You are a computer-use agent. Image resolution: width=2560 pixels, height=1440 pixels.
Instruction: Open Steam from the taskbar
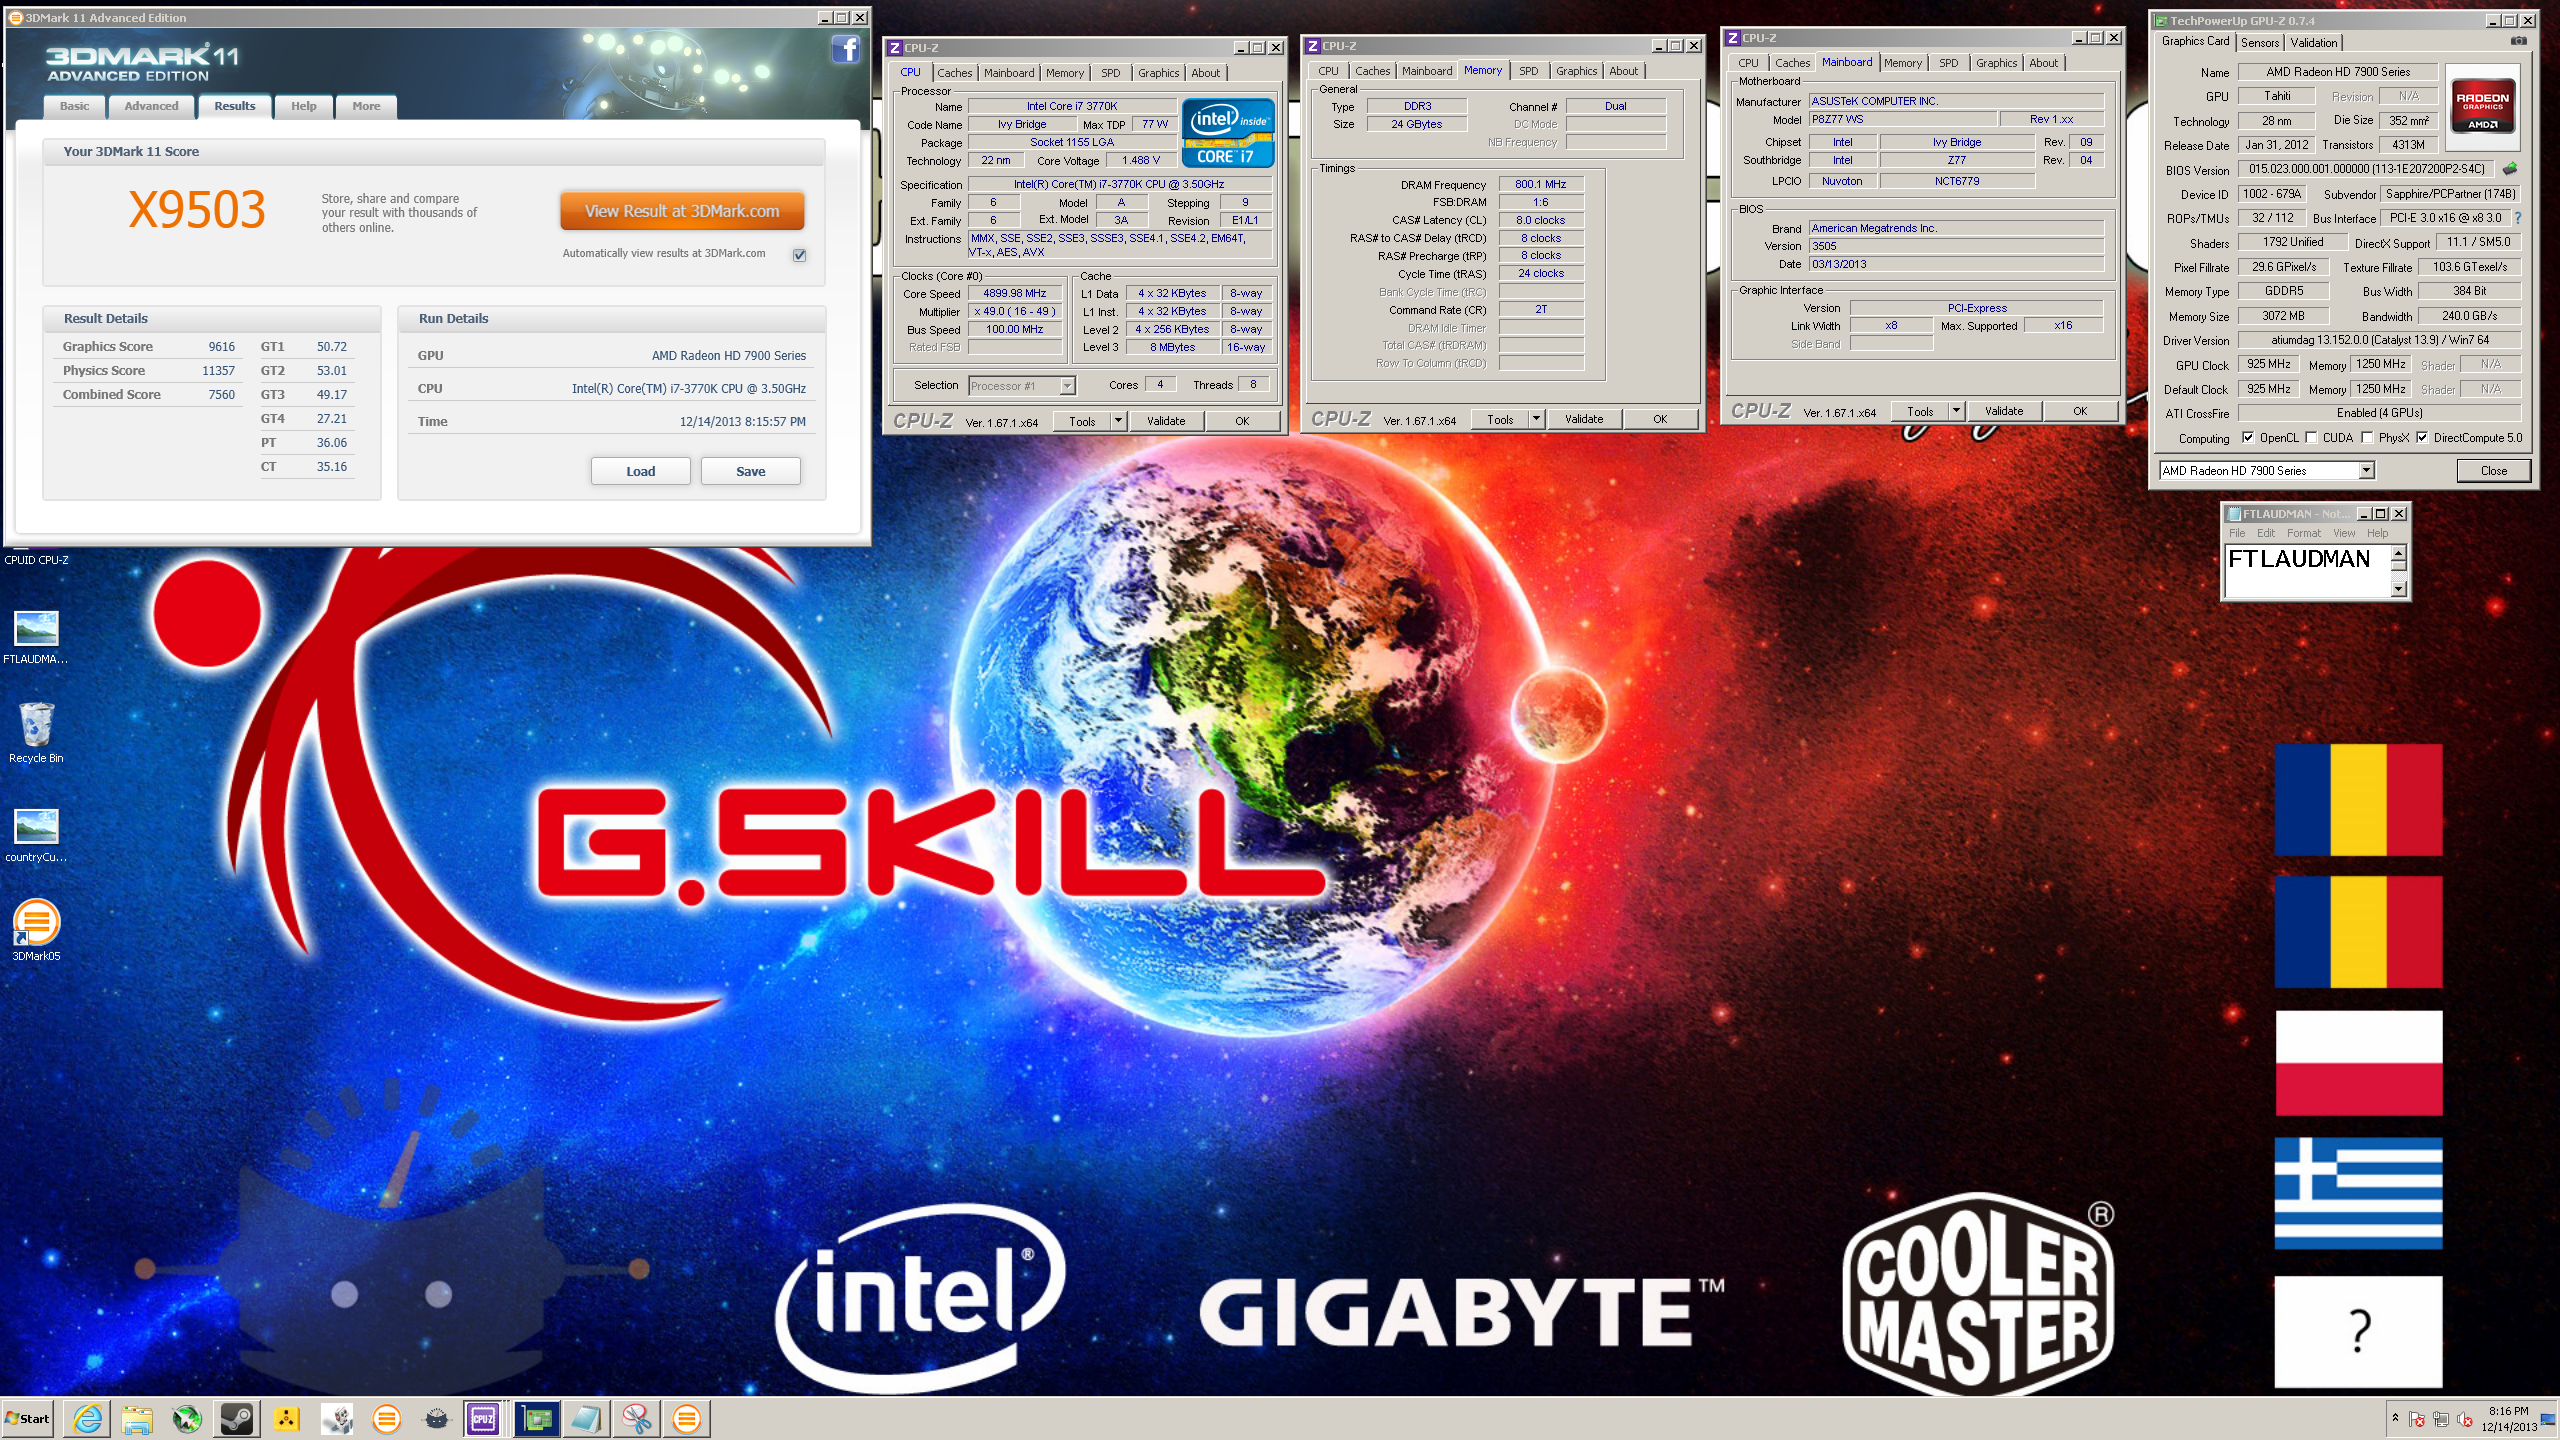(x=237, y=1418)
